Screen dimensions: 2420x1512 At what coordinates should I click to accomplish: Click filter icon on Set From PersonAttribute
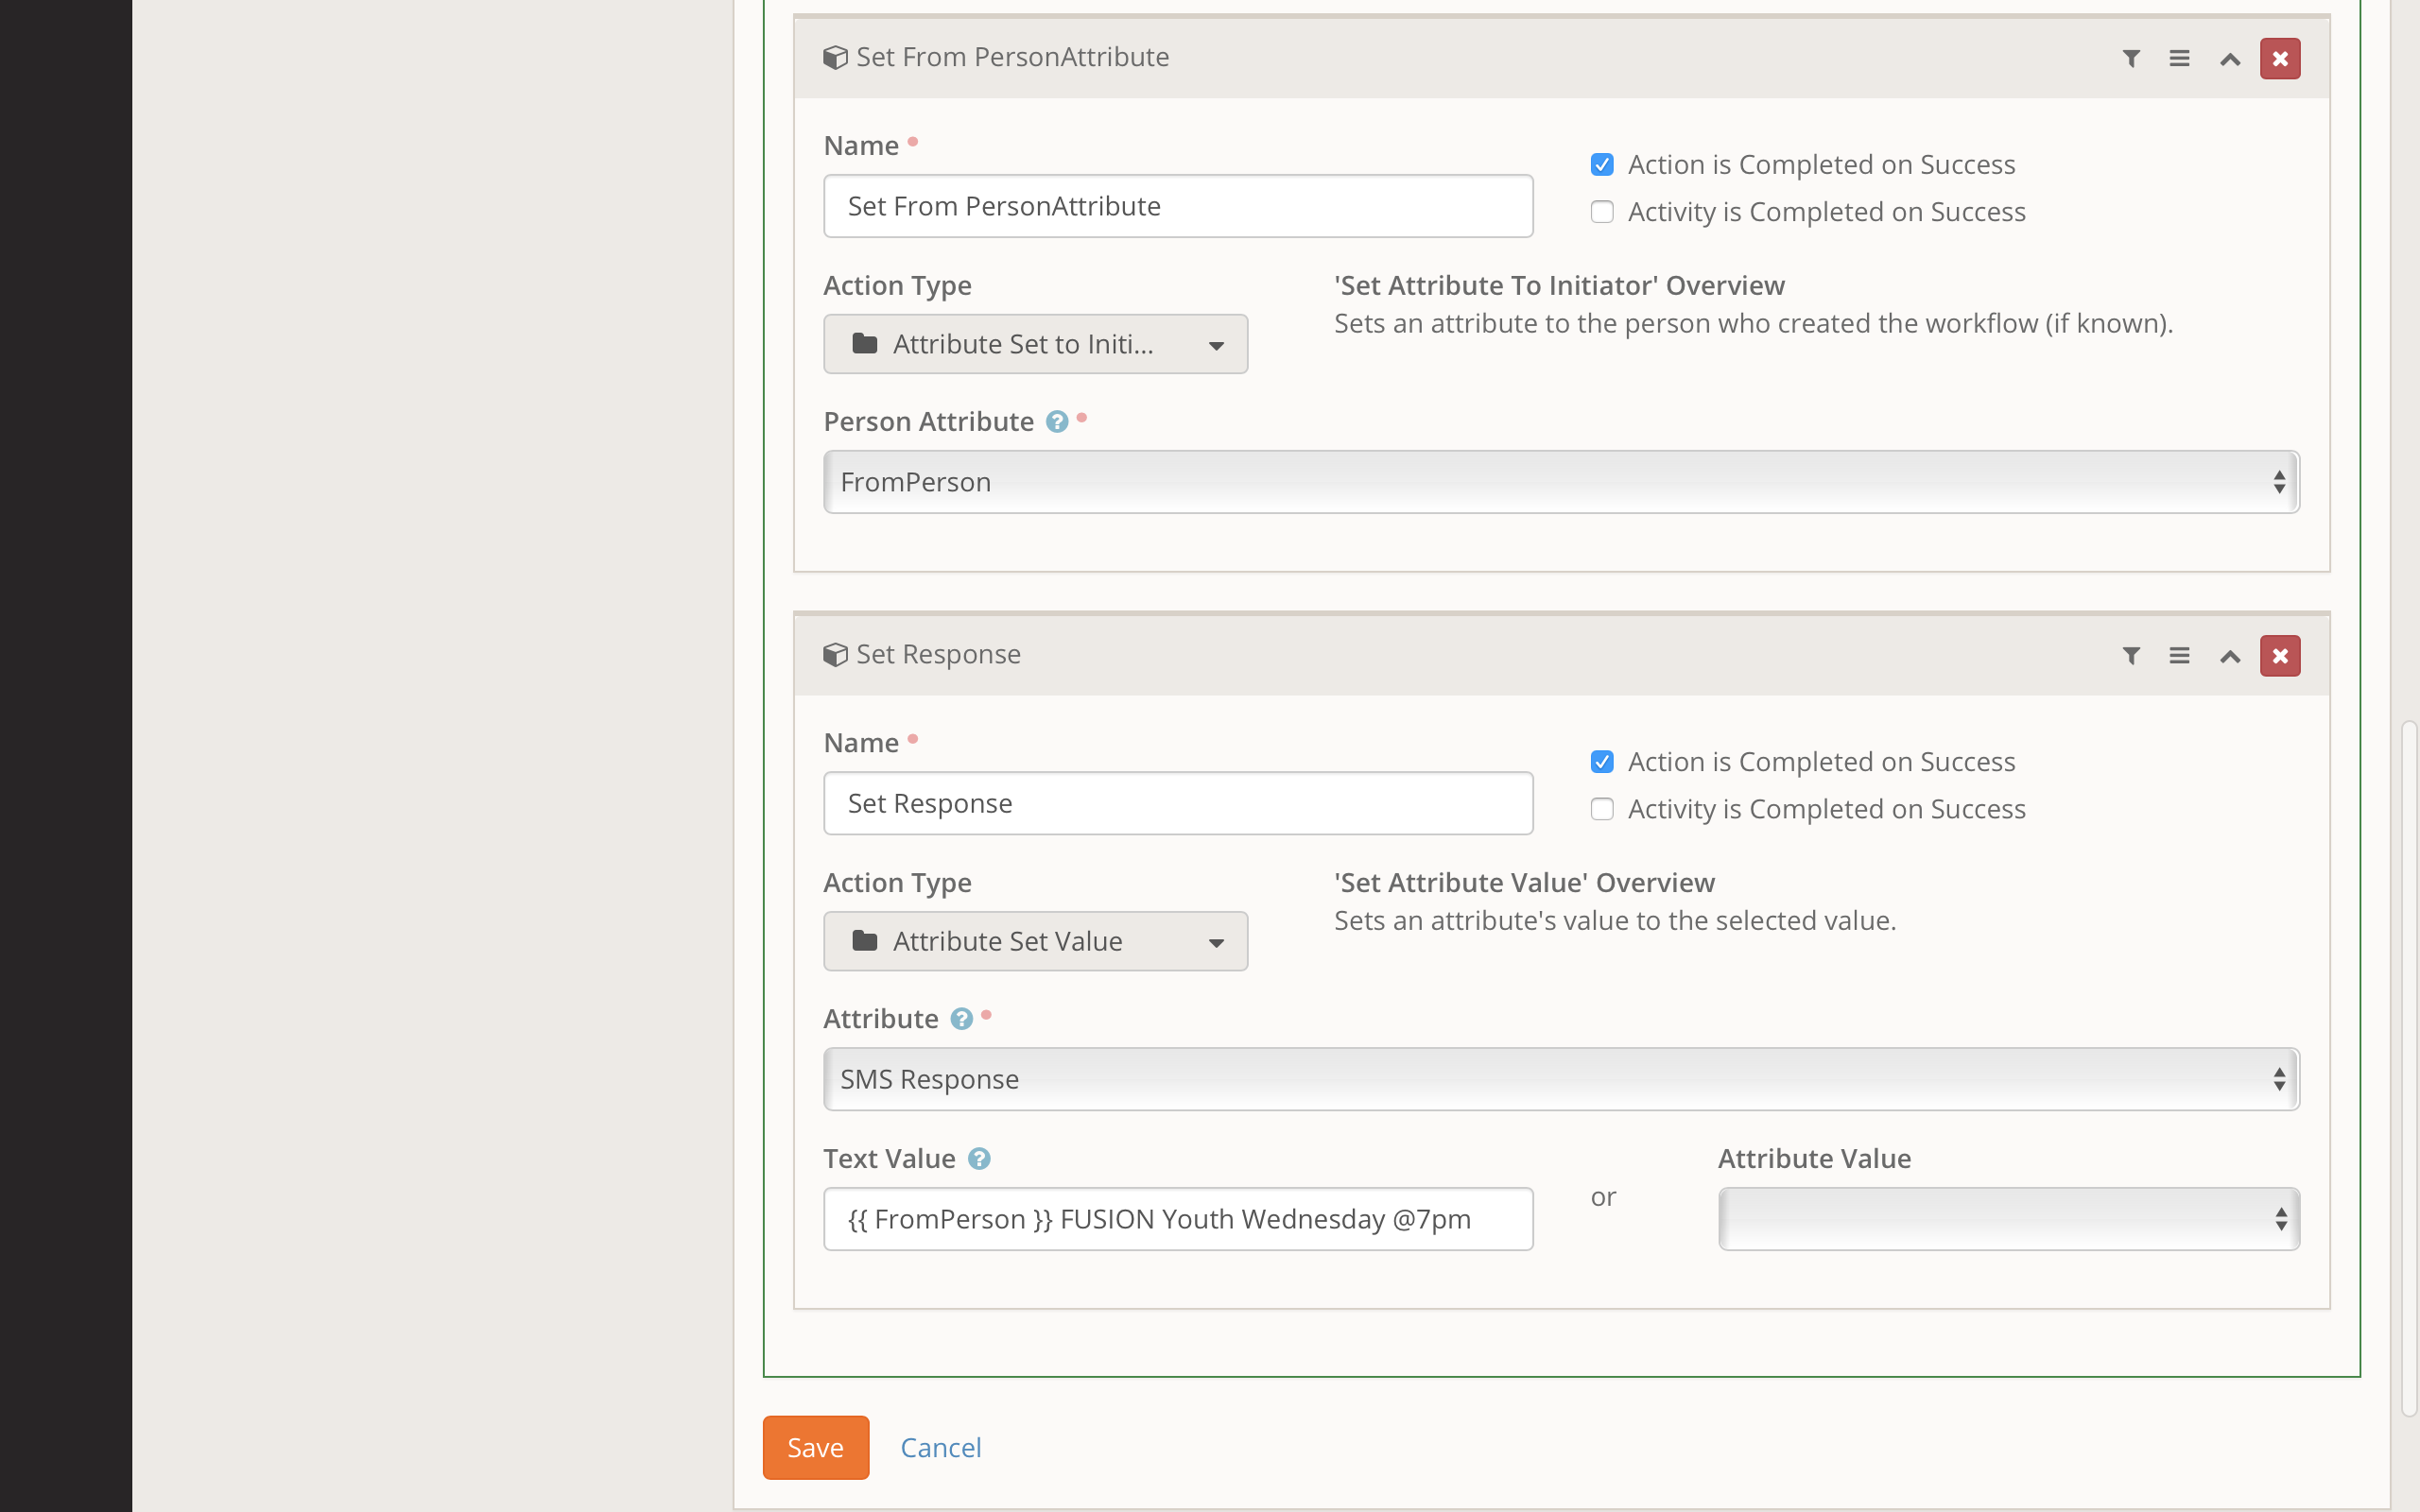[x=2130, y=58]
